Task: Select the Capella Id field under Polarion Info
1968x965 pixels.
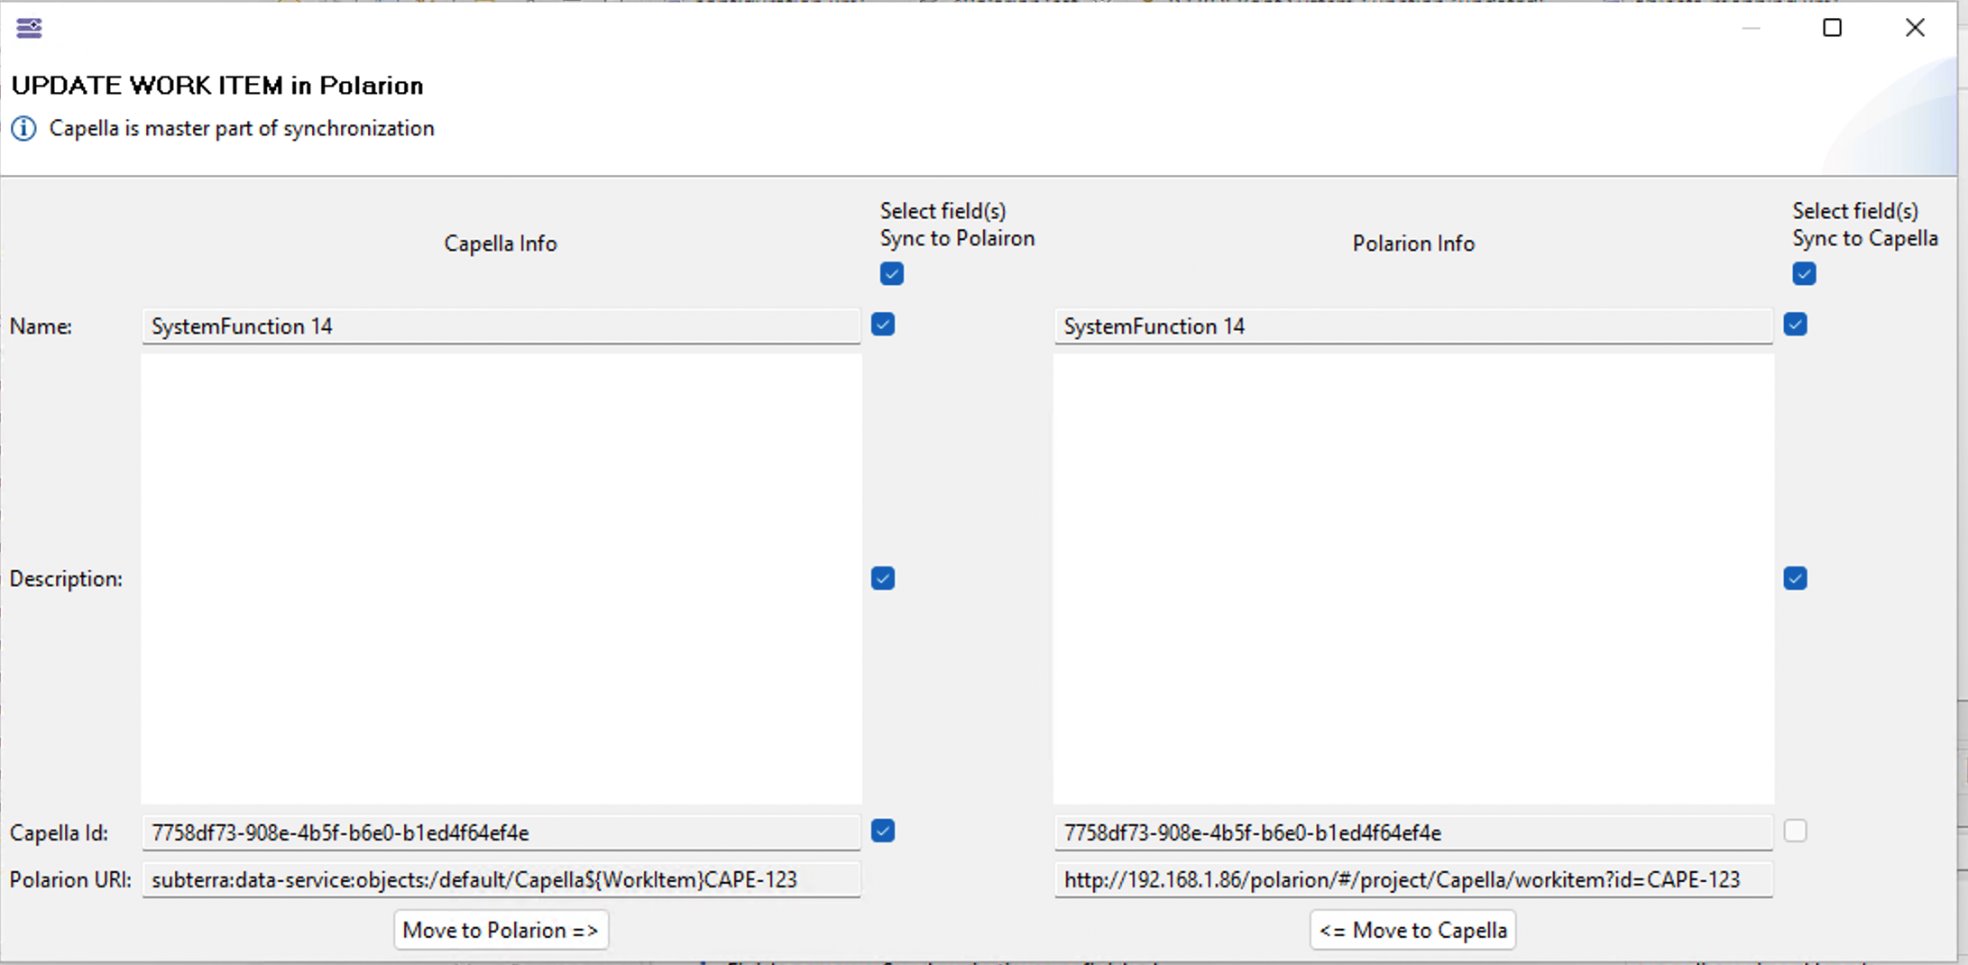Action: click(1413, 832)
